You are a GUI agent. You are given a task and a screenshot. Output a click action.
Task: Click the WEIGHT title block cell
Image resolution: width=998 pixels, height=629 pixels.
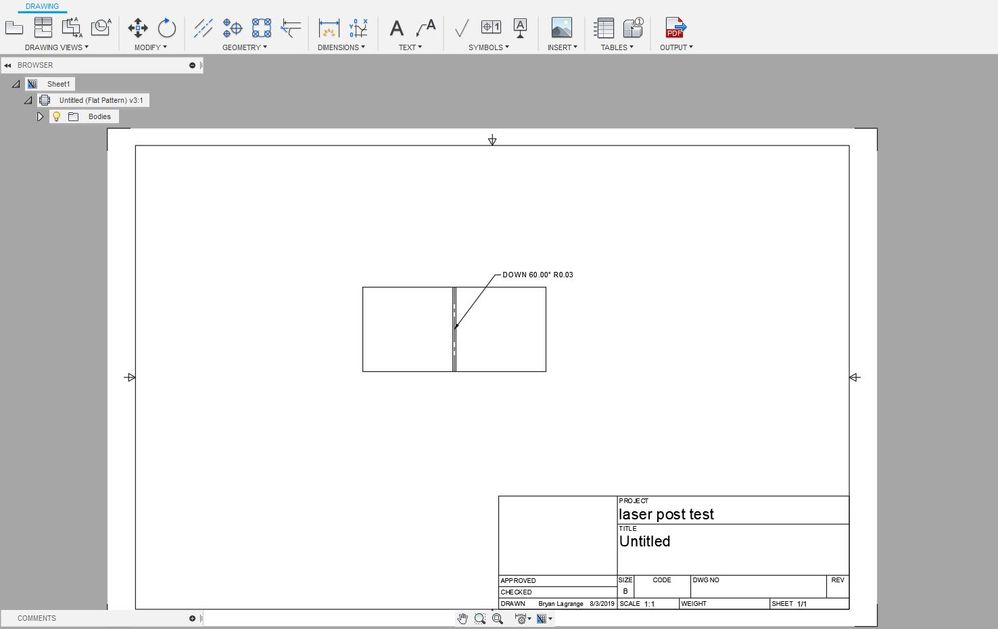click(724, 604)
